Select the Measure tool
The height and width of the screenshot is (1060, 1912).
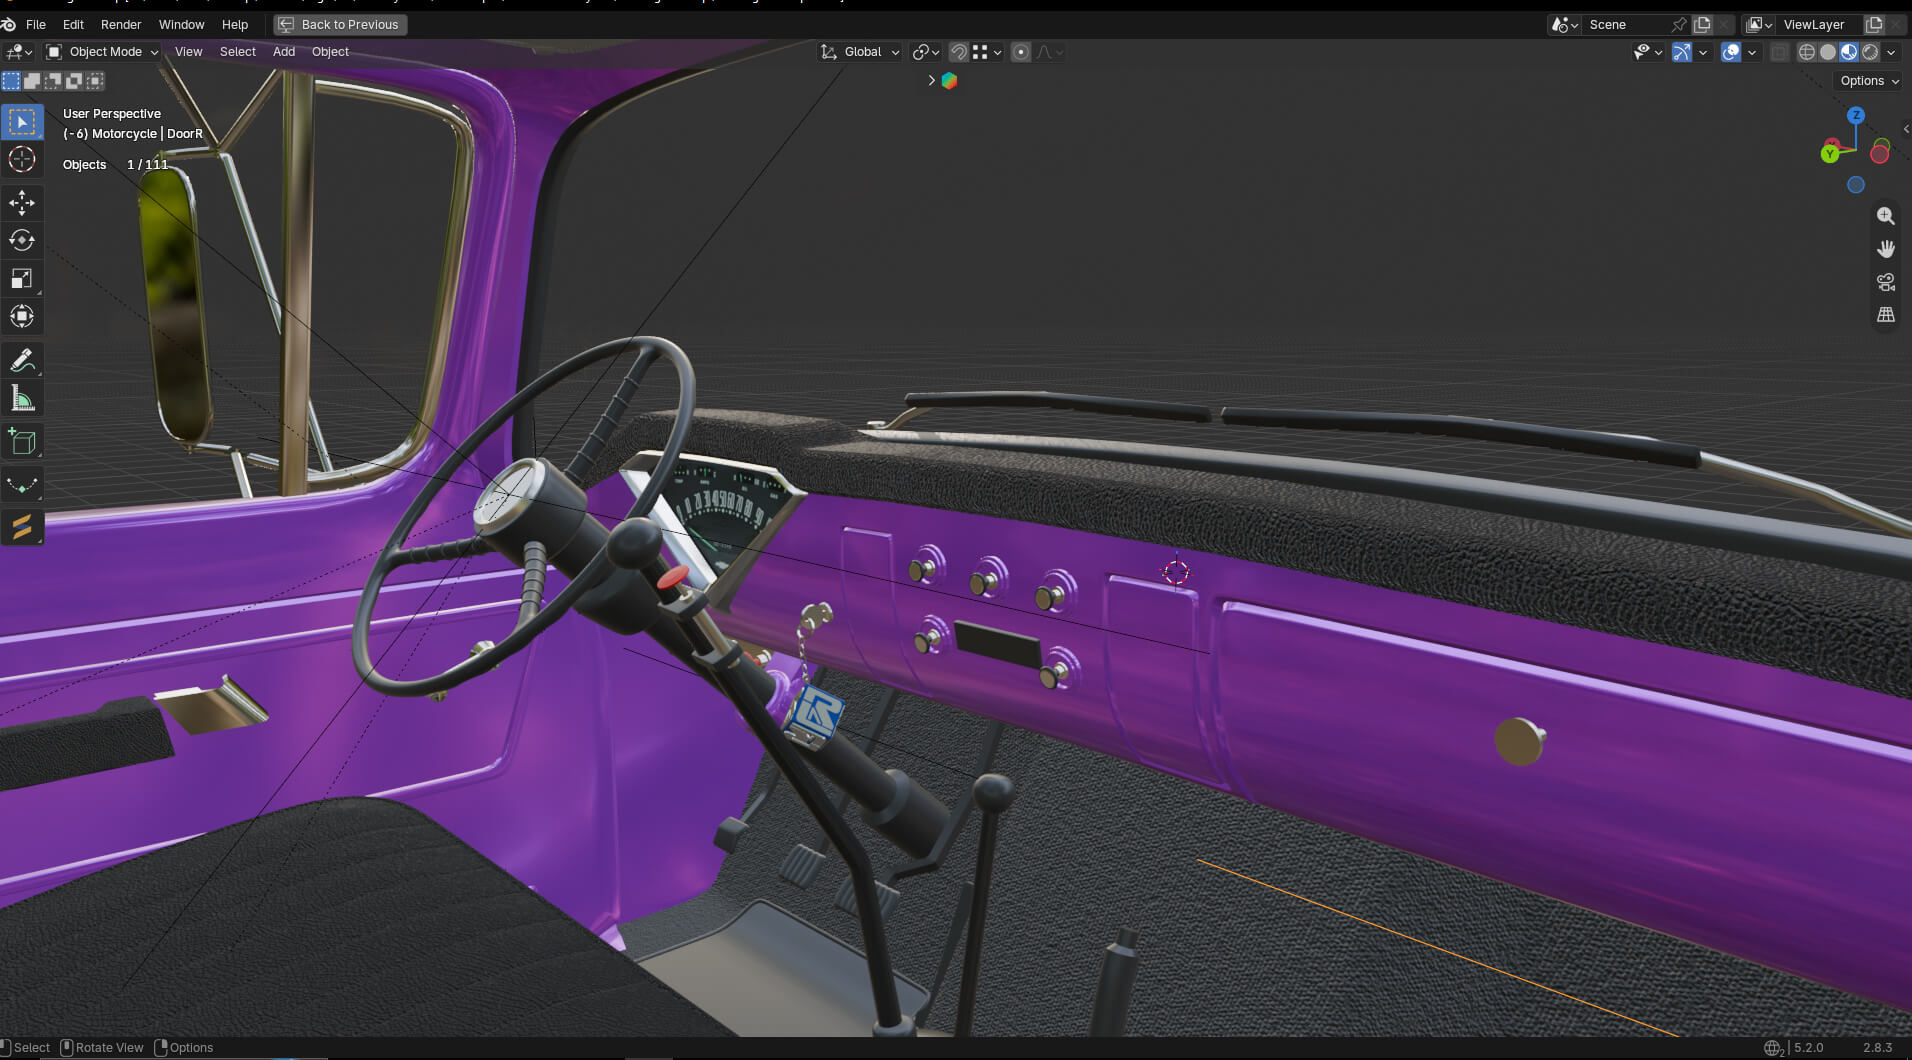(x=22, y=399)
